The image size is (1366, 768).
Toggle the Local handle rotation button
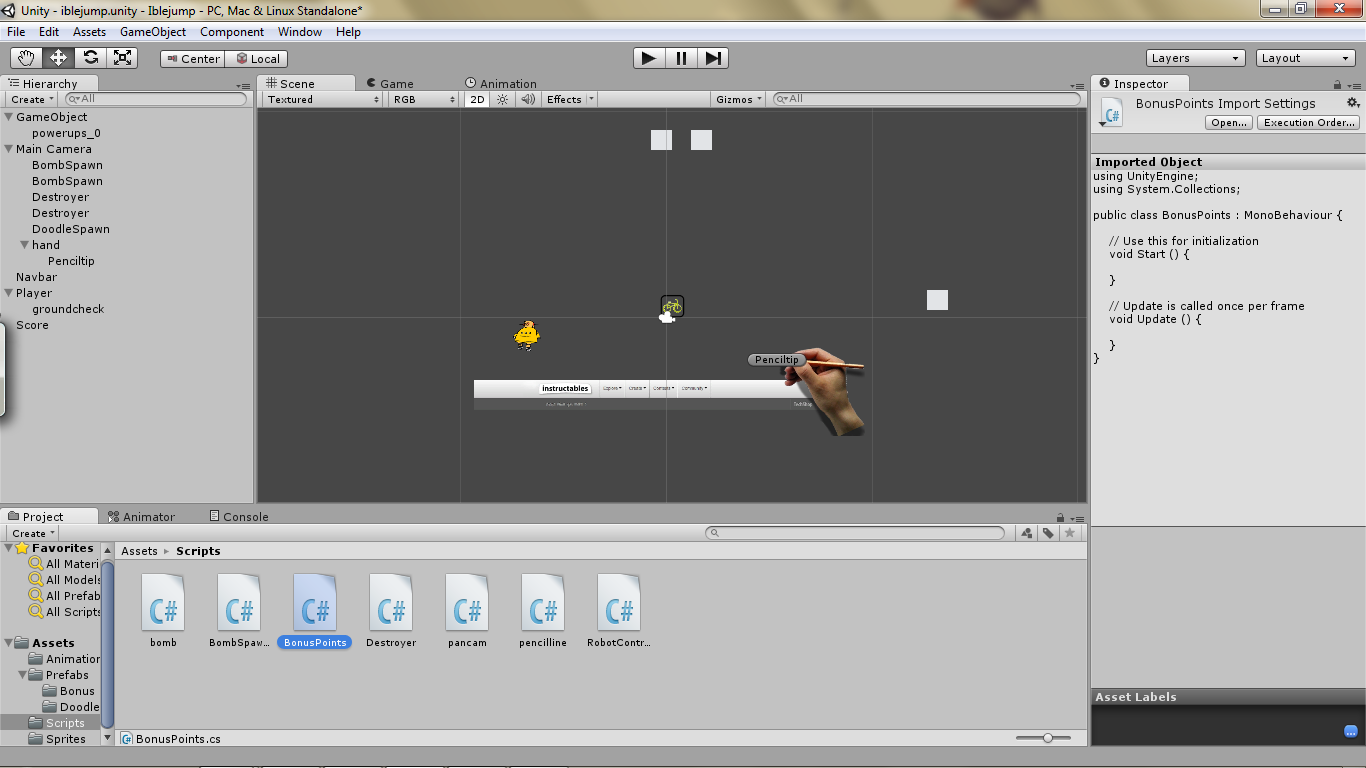point(257,59)
